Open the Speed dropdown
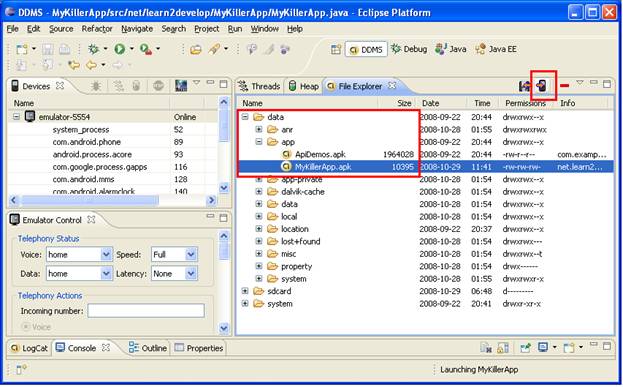The image size is (623, 387). click(191, 254)
